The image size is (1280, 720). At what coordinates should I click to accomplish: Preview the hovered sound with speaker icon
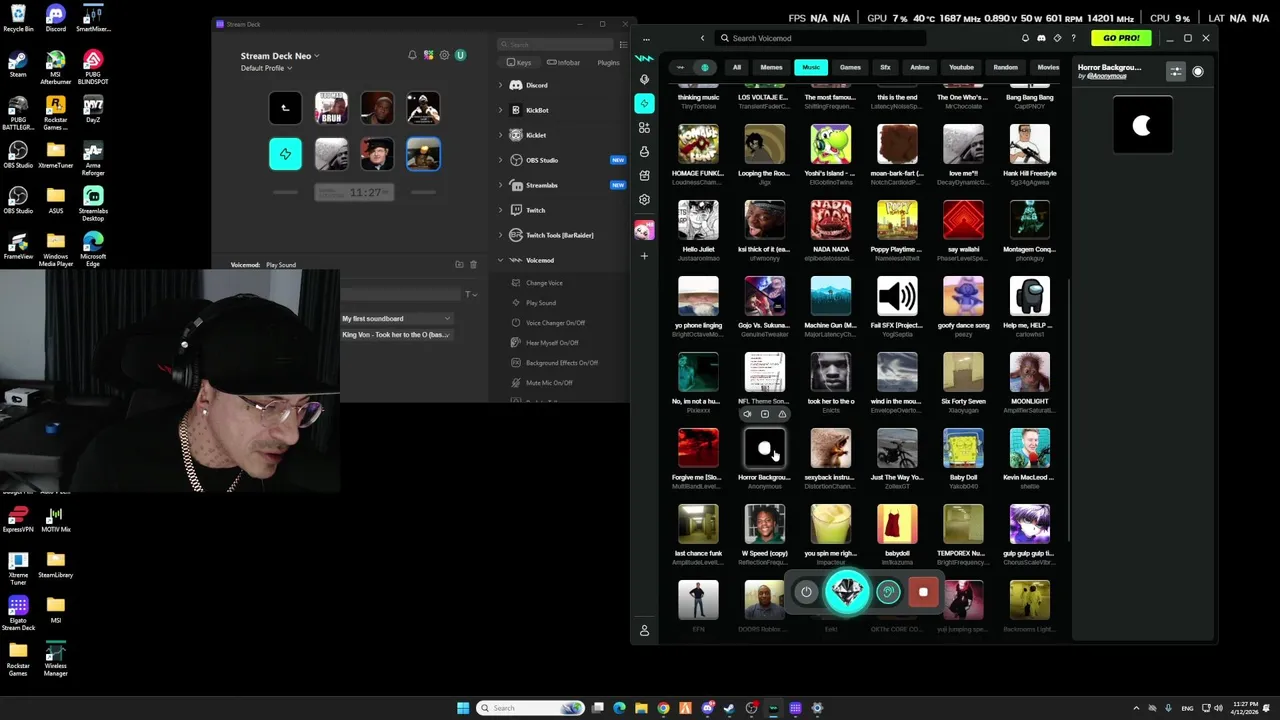click(747, 414)
